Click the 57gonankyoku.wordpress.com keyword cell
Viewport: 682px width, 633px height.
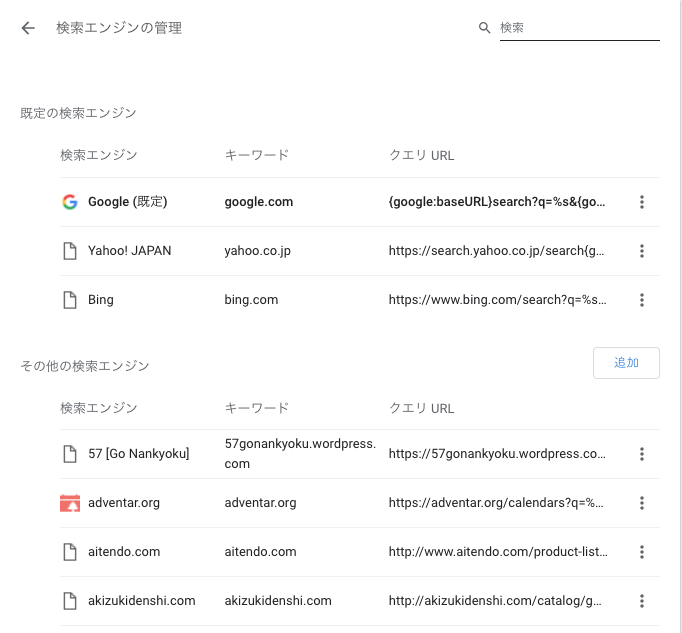(300, 454)
